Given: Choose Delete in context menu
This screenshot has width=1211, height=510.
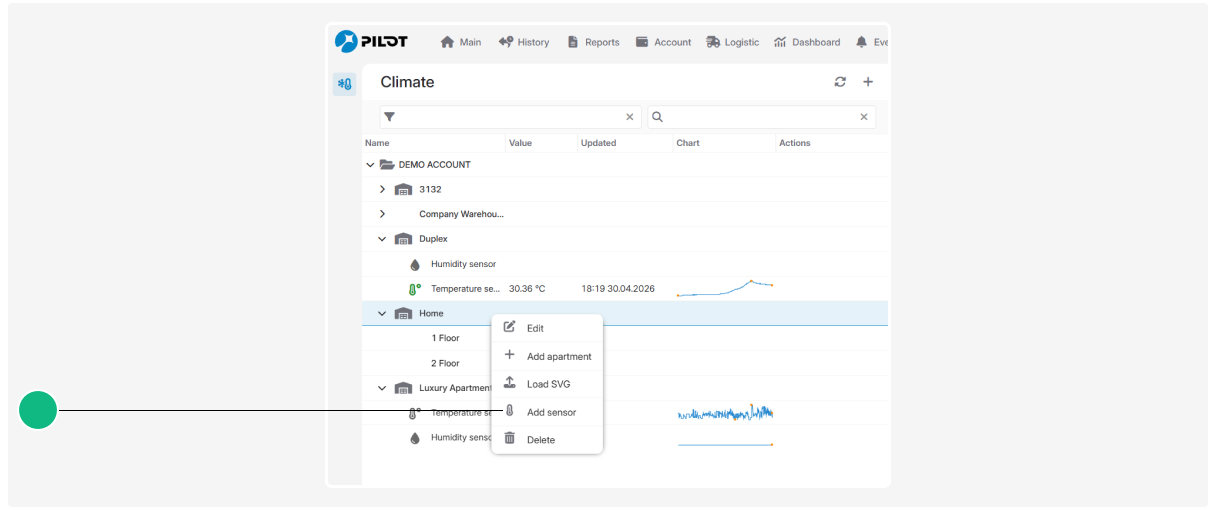Looking at the screenshot, I should pyautogui.click(x=547, y=440).
